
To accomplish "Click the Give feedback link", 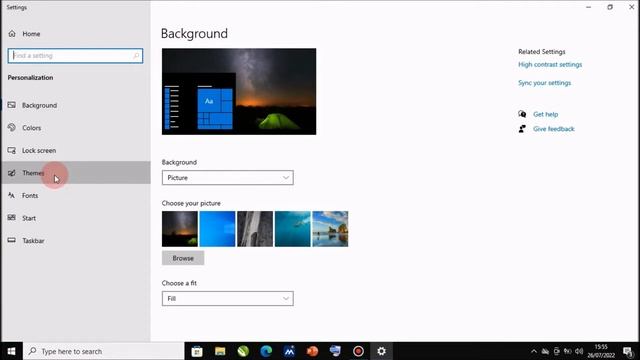I will tap(553, 129).
